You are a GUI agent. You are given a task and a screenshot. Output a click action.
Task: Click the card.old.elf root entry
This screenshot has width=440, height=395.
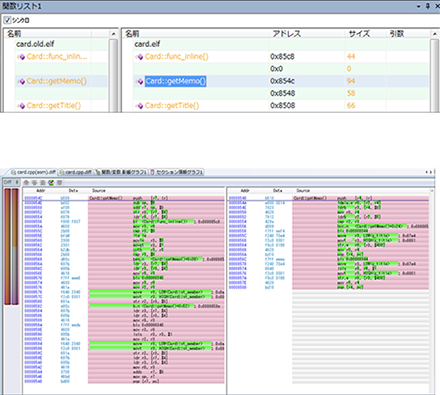[x=35, y=44]
